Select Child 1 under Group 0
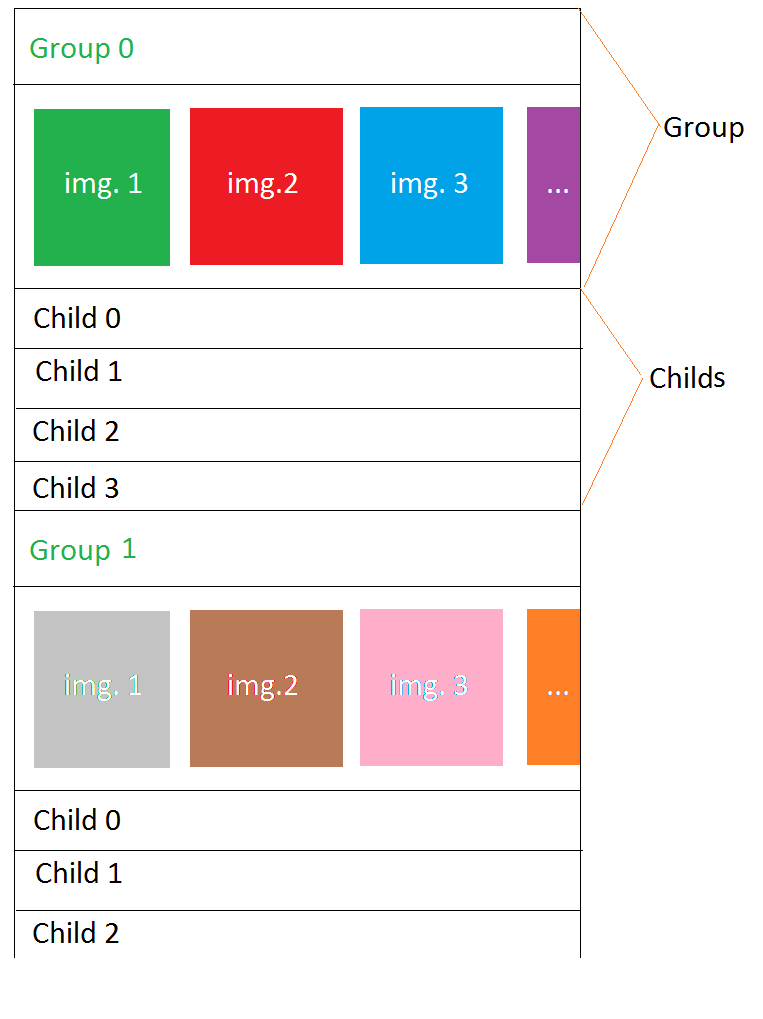The height and width of the screenshot is (1019, 763). (x=297, y=378)
